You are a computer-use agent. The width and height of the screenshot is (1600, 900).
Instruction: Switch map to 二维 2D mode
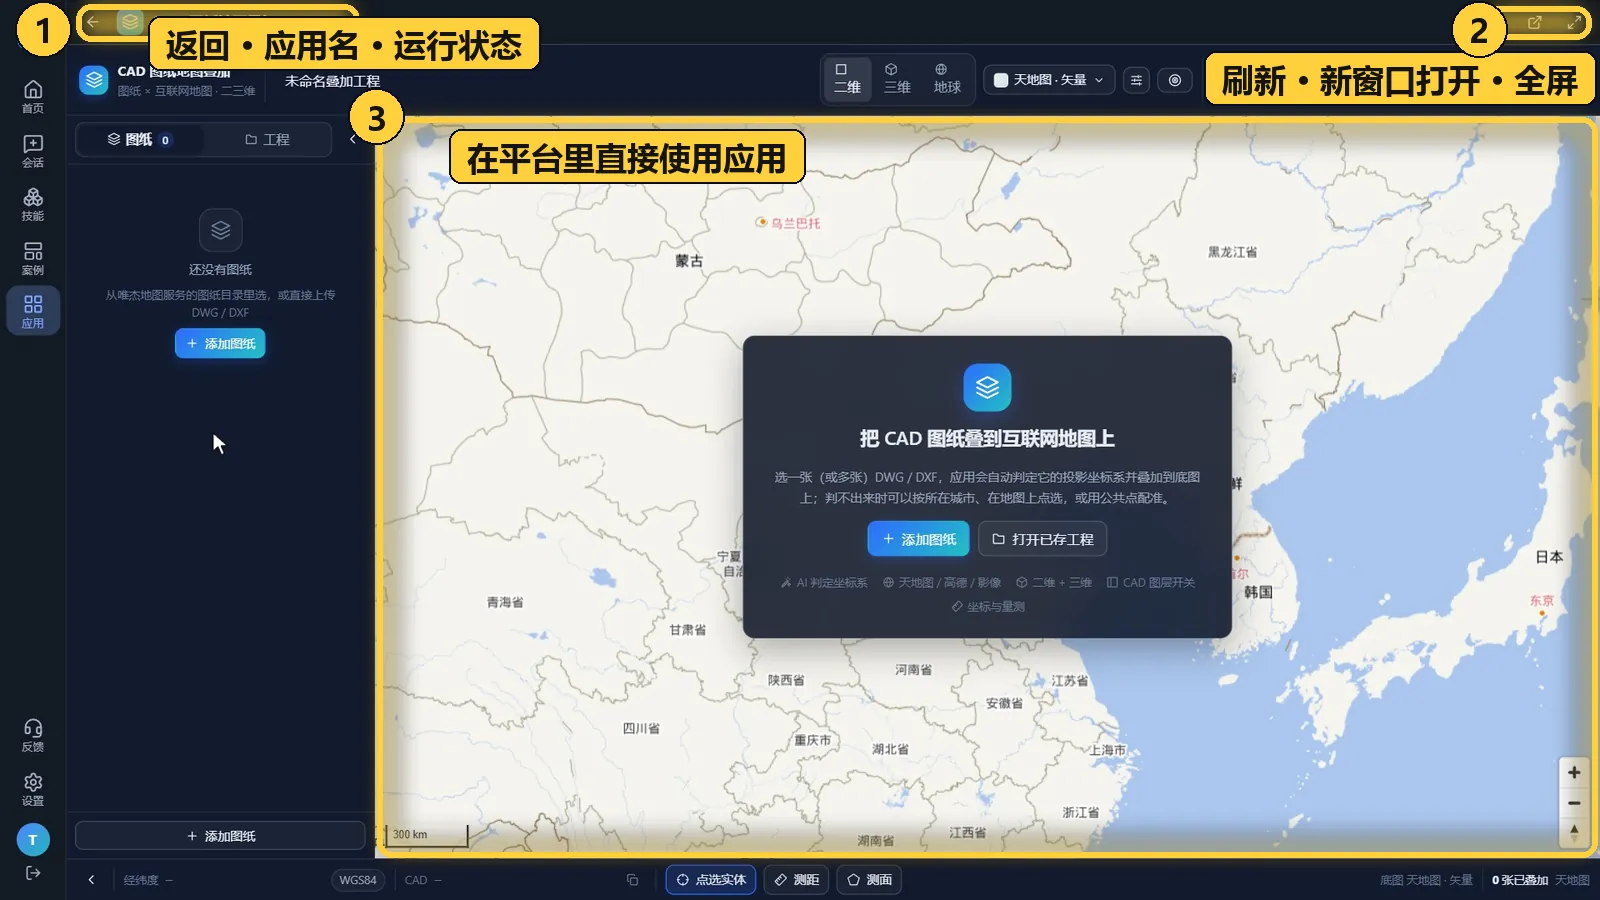847,79
